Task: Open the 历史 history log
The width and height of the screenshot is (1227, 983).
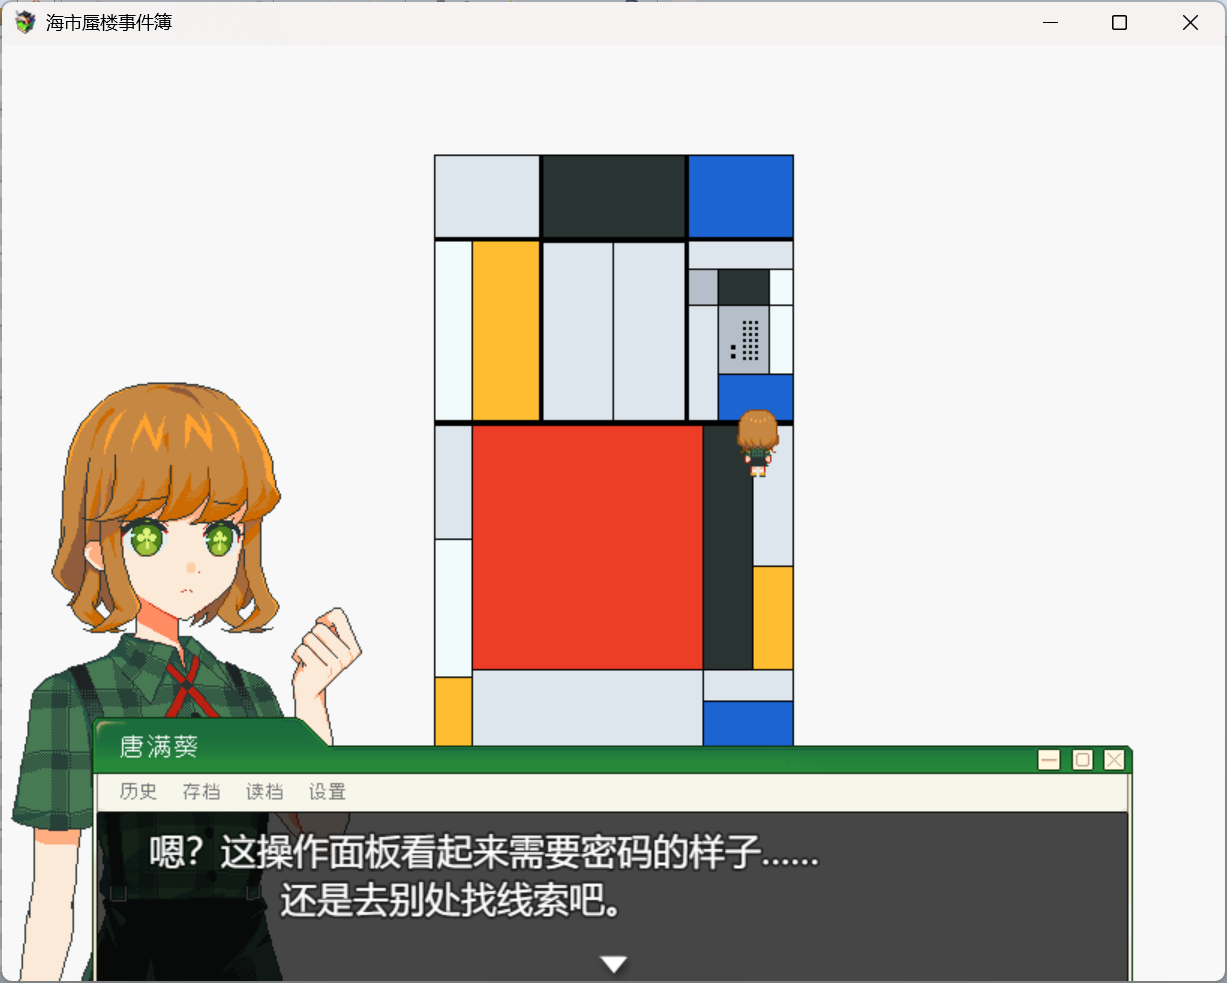Action: tap(138, 791)
